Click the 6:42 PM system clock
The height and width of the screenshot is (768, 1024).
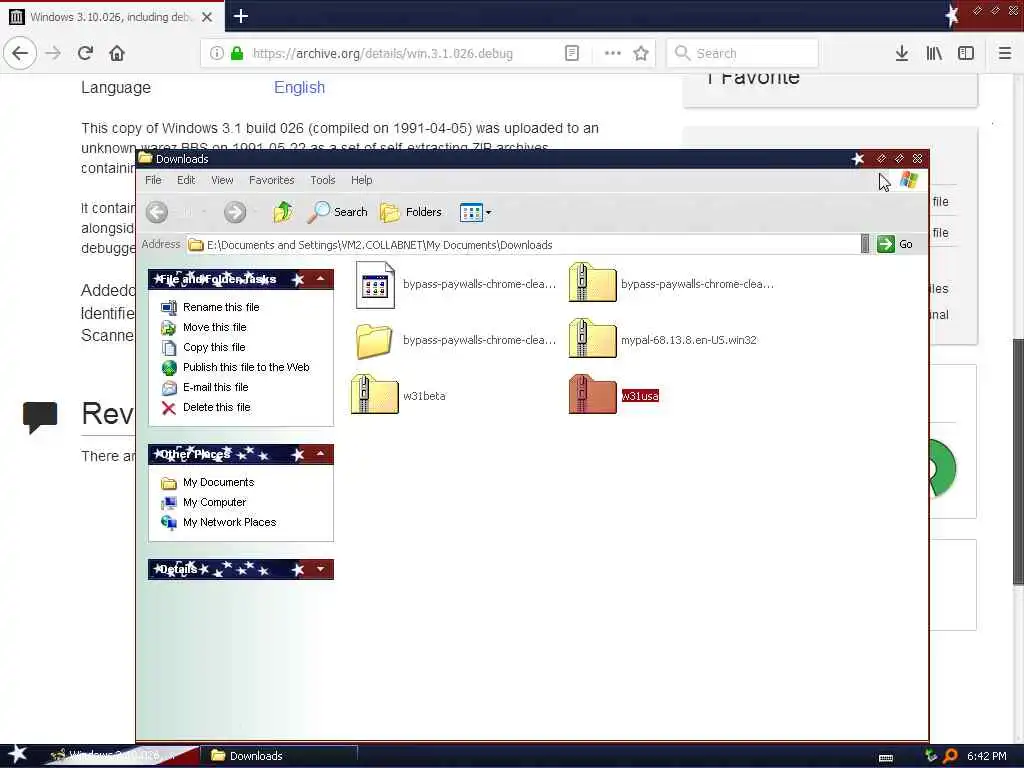(987, 756)
